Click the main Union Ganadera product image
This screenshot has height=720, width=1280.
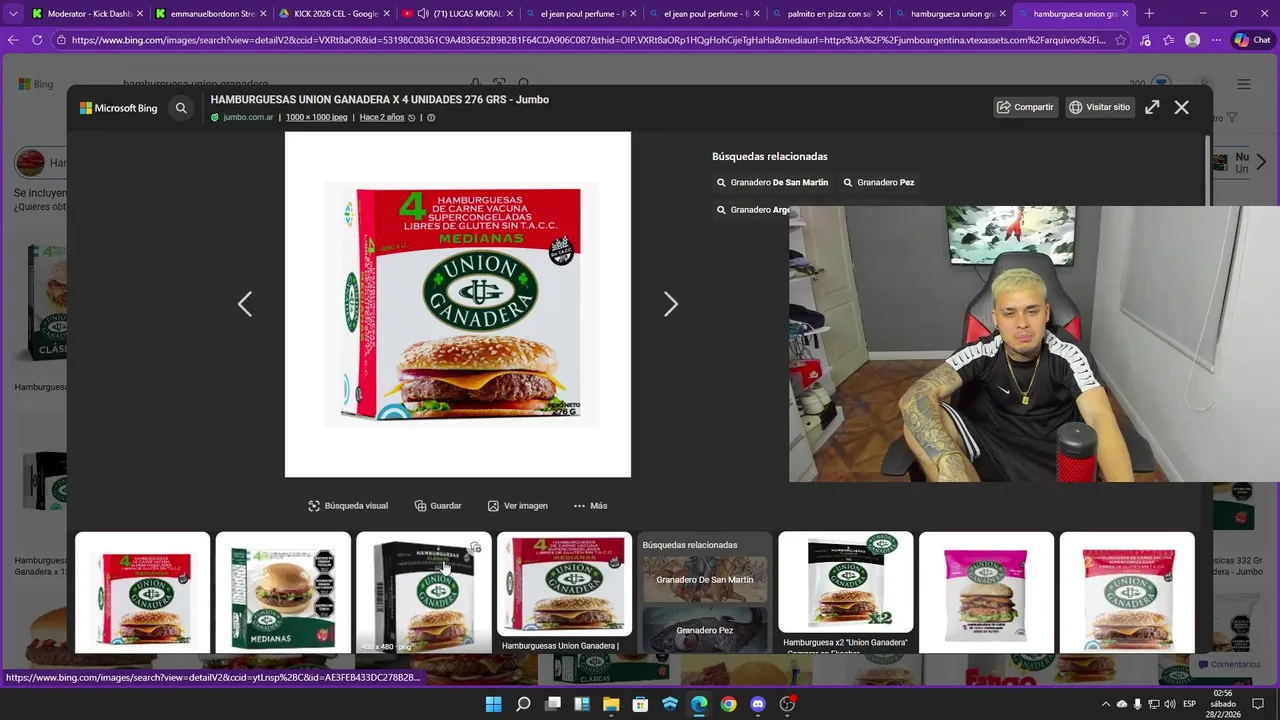pos(458,304)
